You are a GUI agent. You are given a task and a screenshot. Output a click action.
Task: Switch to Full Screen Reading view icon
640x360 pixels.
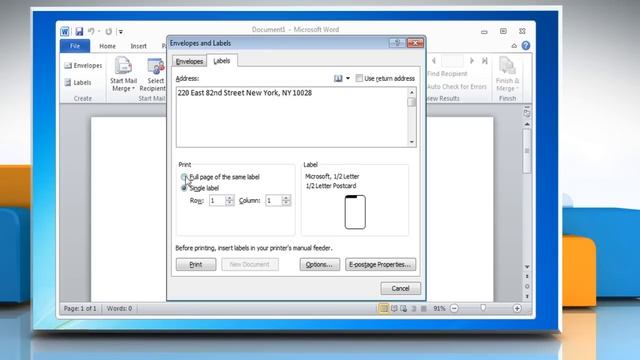click(394, 309)
